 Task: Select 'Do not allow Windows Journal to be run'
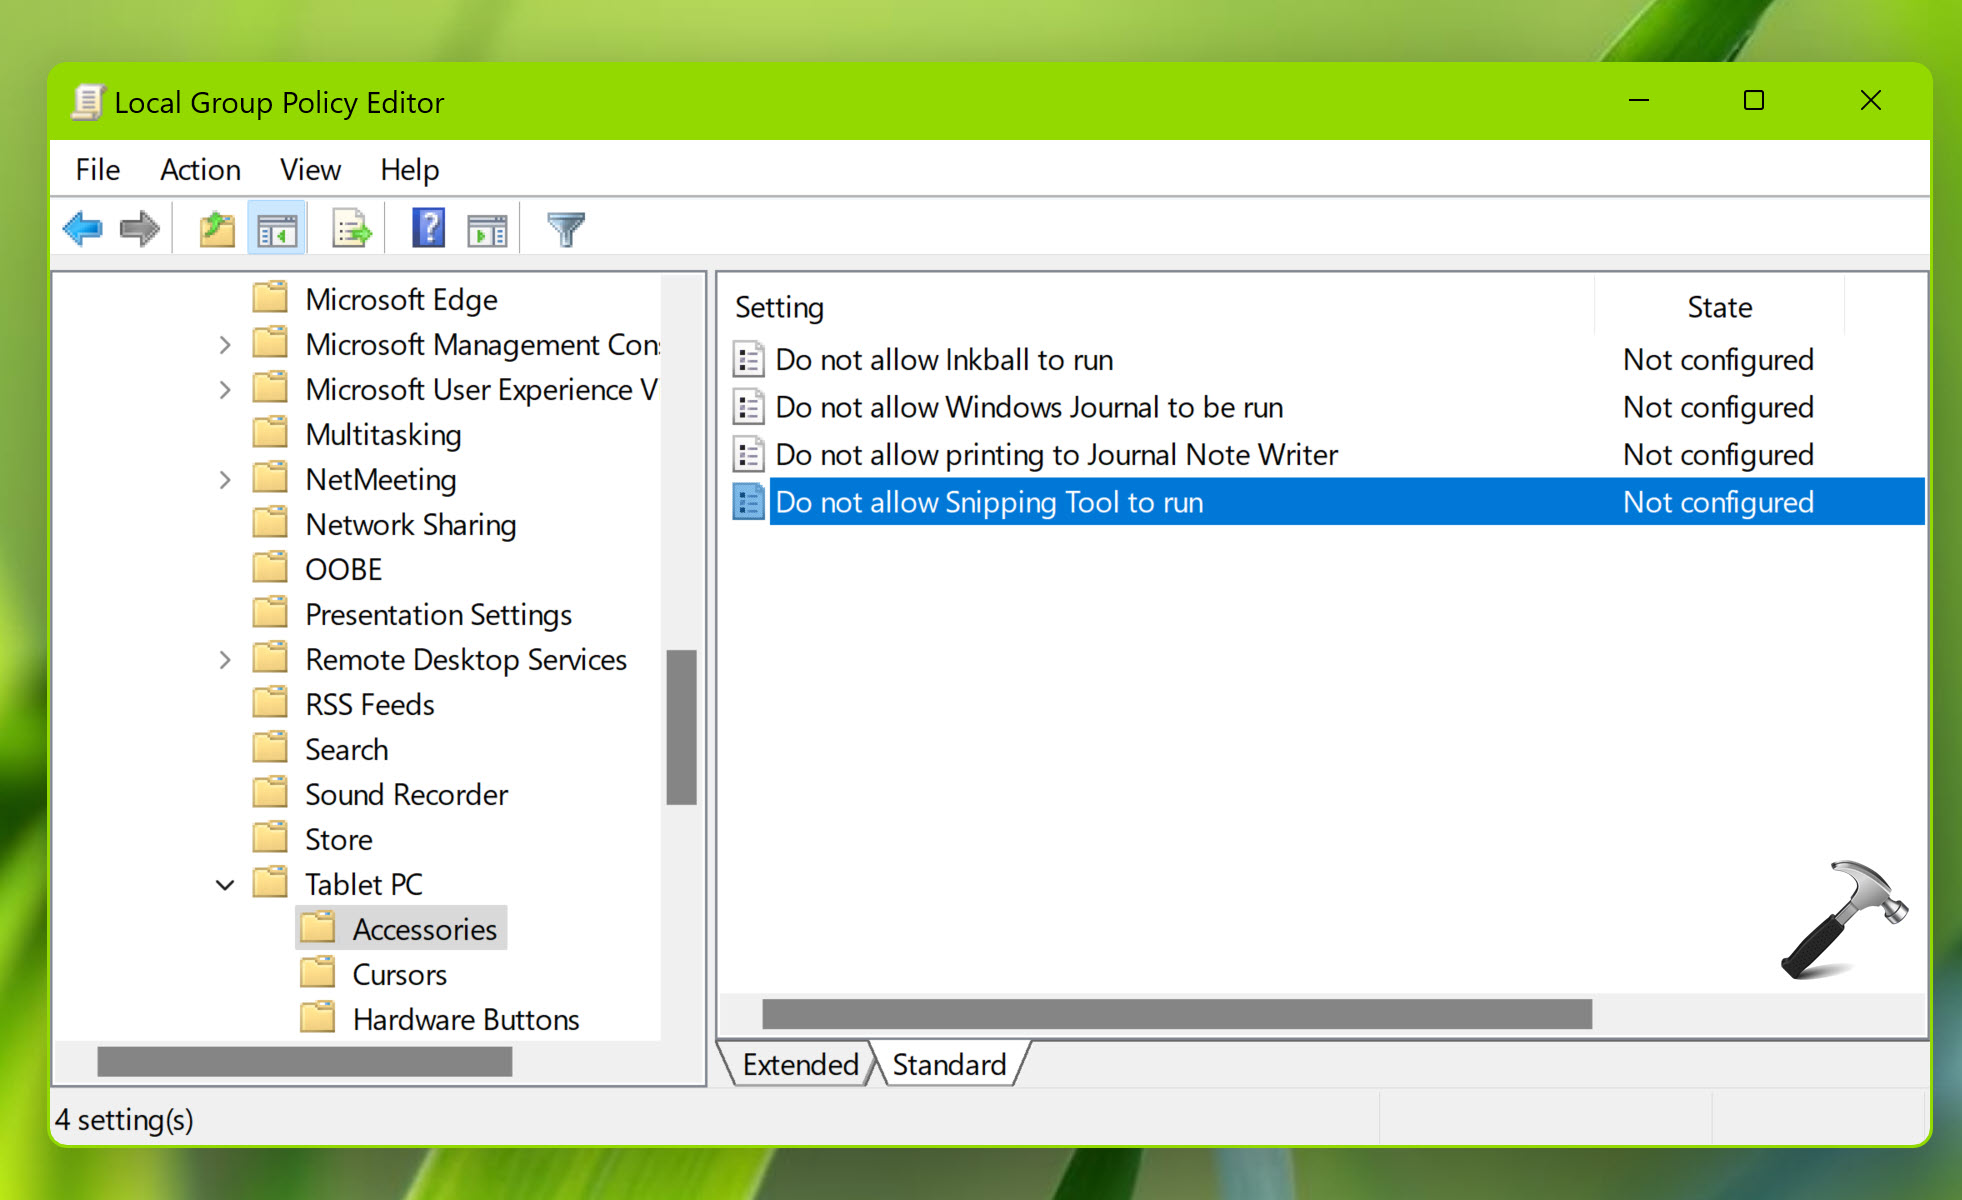point(1030,407)
